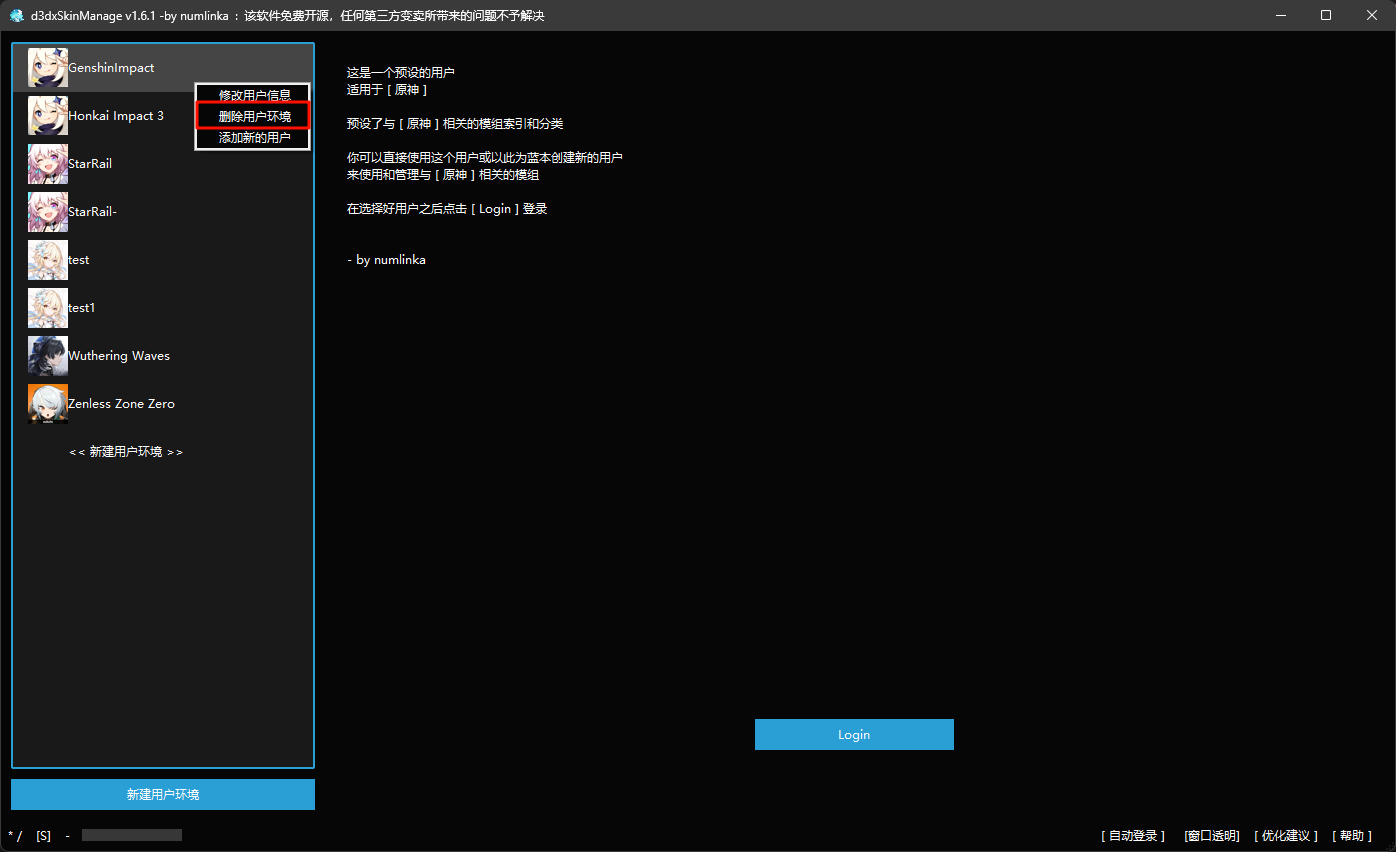Toggle the 自动登录 auto-login option
This screenshot has height=852, width=1396.
1133,836
